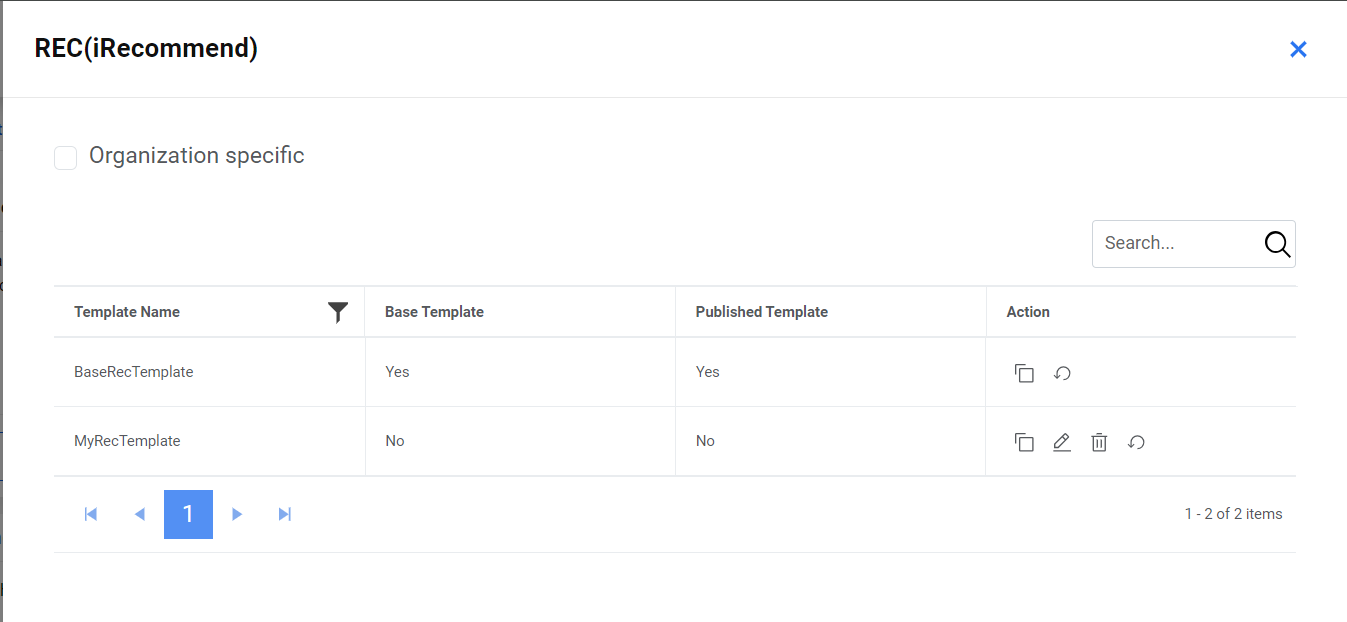Sort by Published Template column header
1347x622 pixels.
point(762,312)
